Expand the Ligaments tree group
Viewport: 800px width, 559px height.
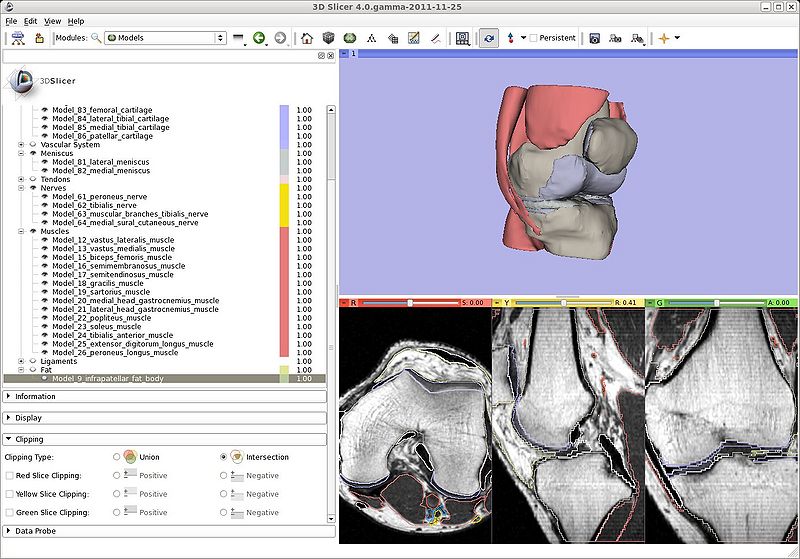(x=21, y=361)
